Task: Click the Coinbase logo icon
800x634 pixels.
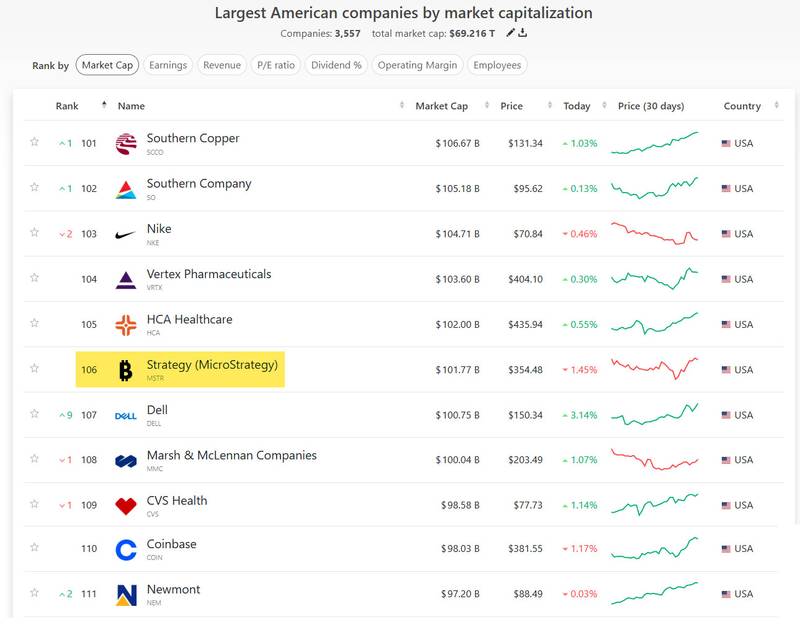Action: click(x=126, y=550)
